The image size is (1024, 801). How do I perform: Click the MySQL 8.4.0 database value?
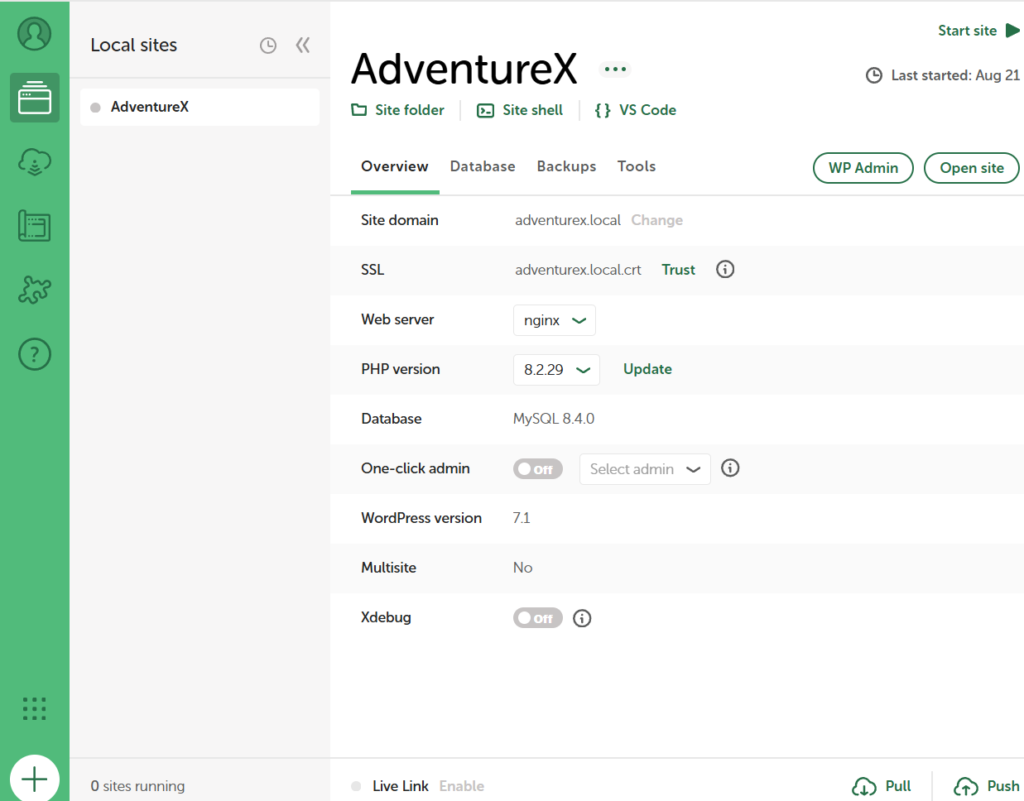[554, 418]
